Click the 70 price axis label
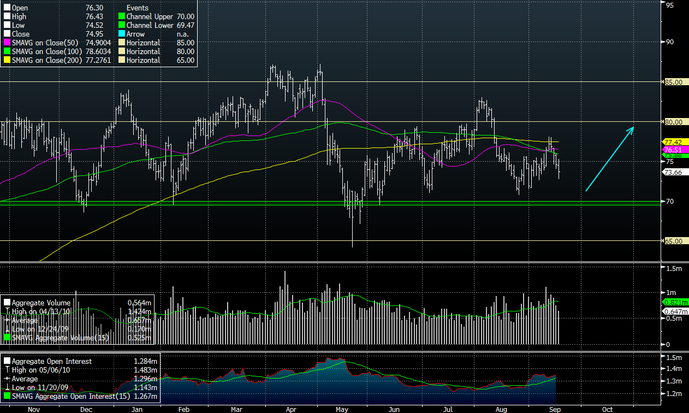The height and width of the screenshot is (413, 689). point(670,201)
